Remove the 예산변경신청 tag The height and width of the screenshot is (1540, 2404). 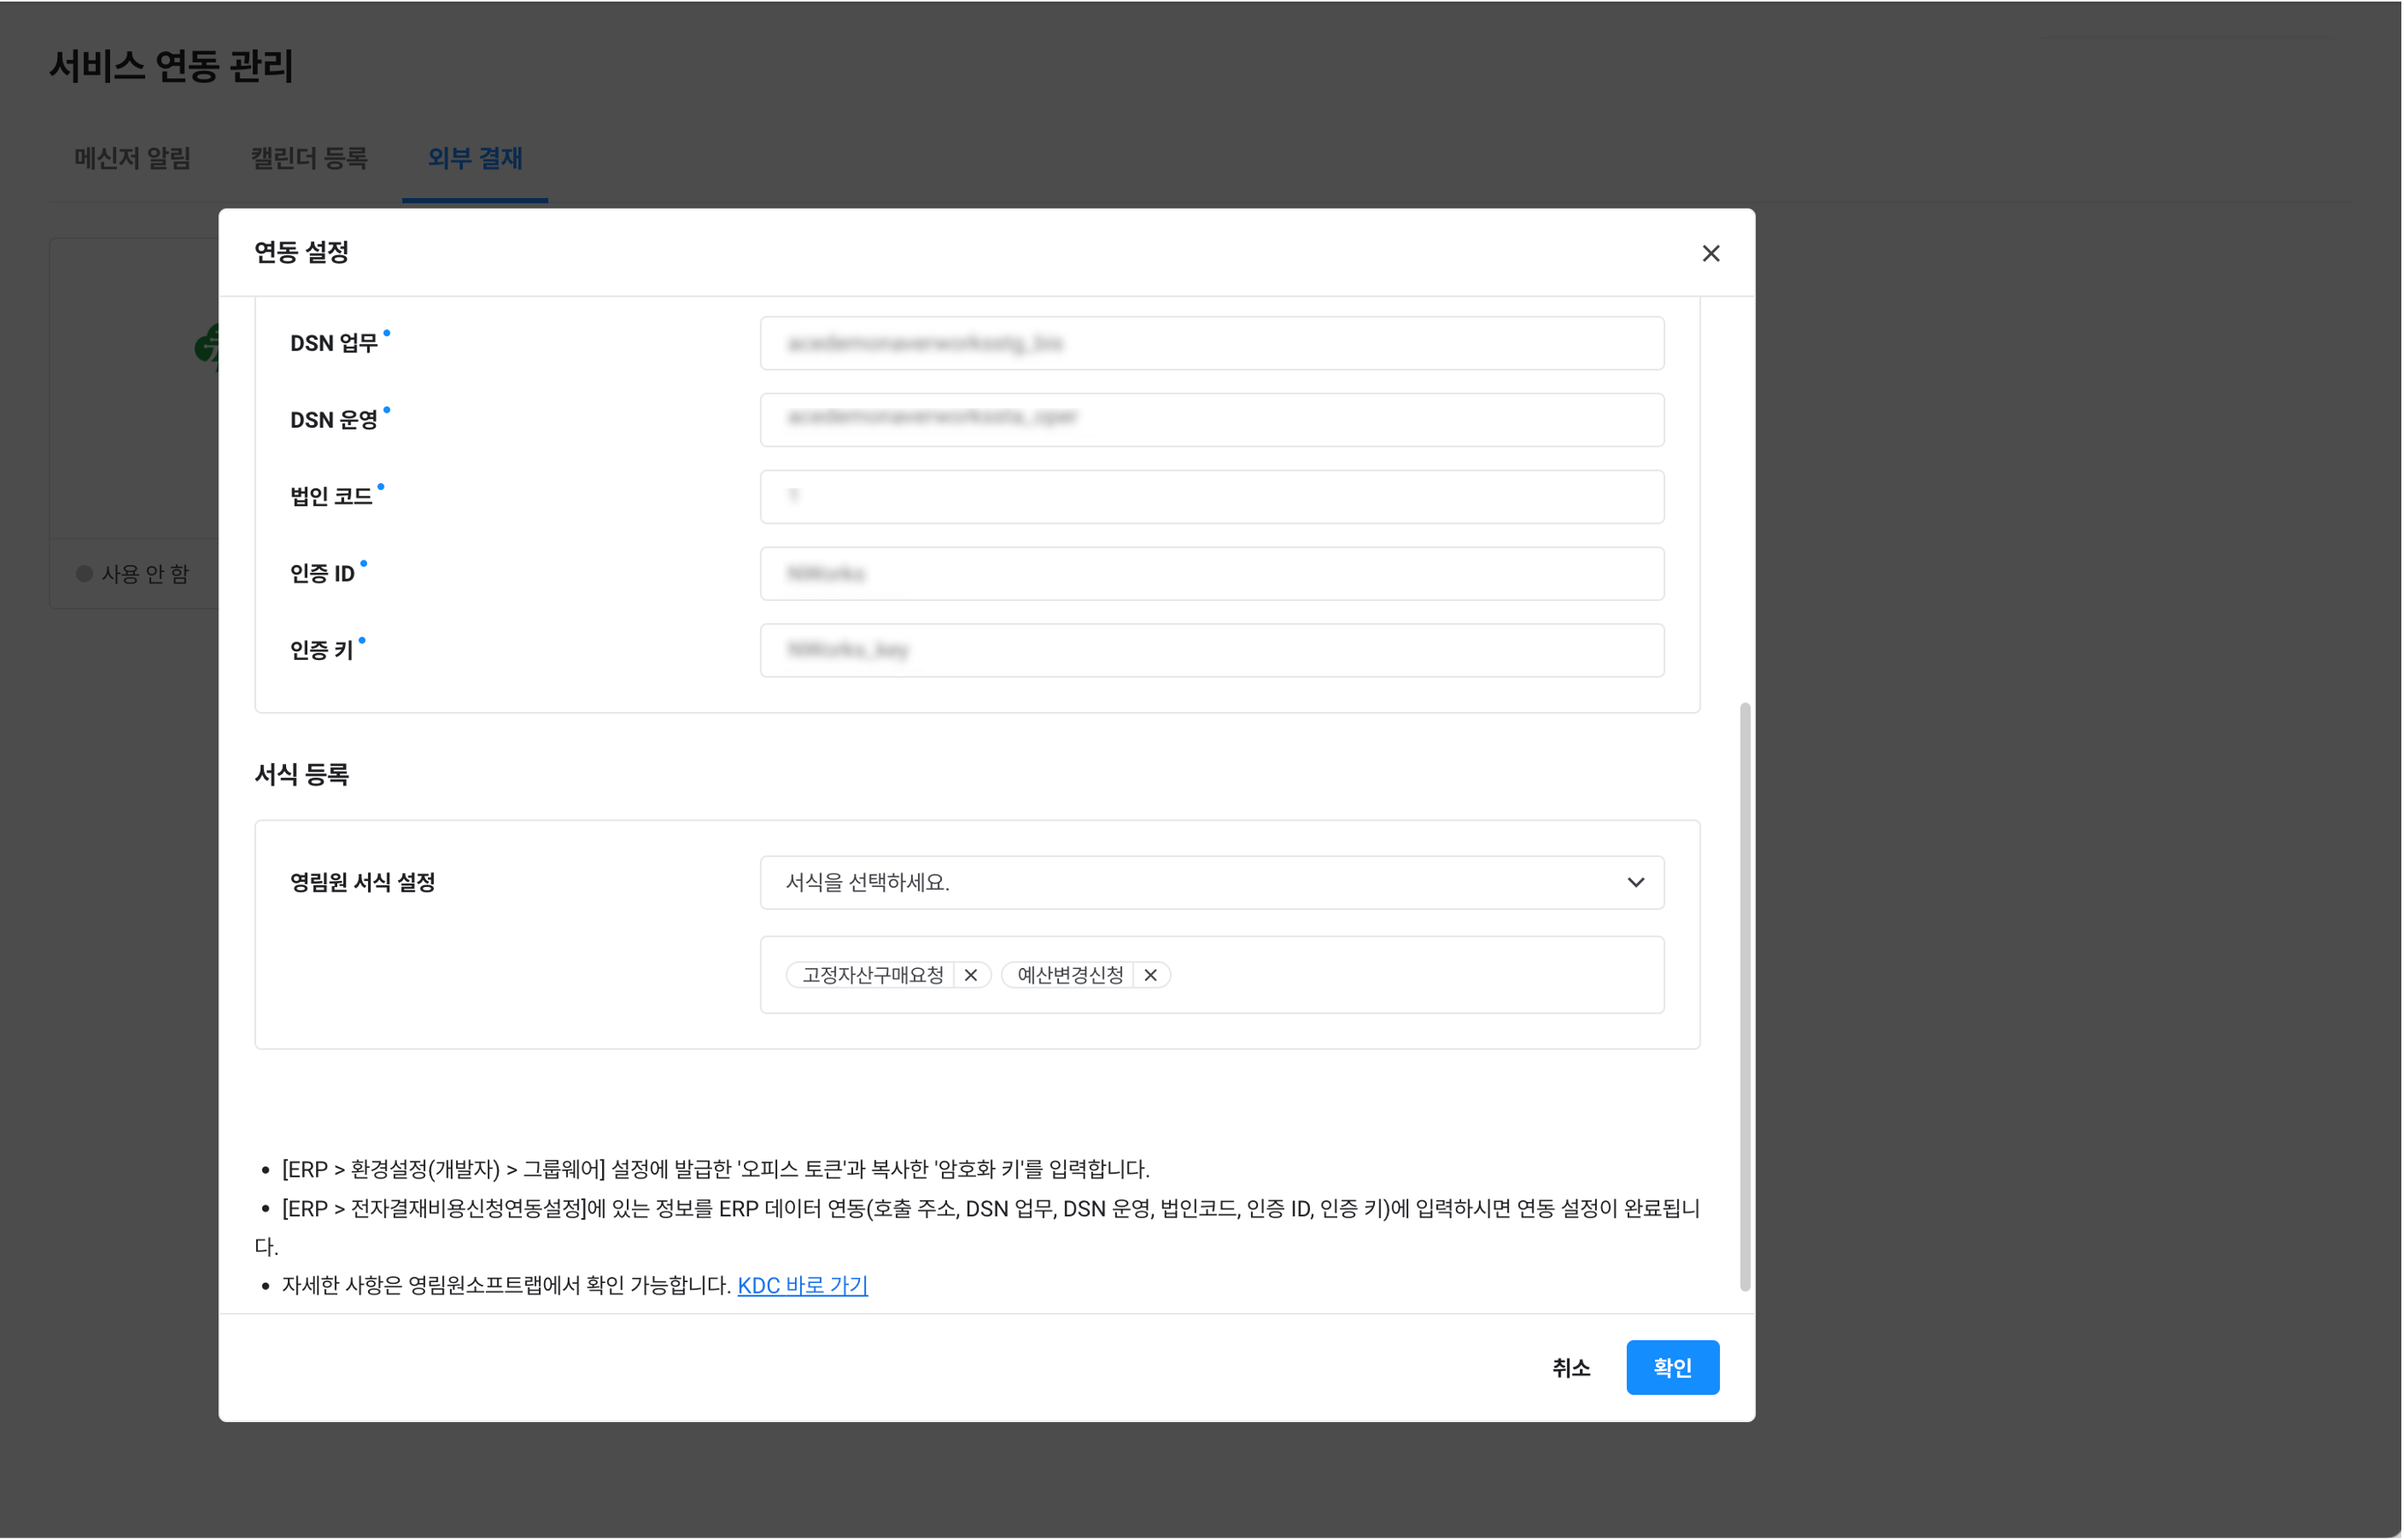coord(1150,975)
